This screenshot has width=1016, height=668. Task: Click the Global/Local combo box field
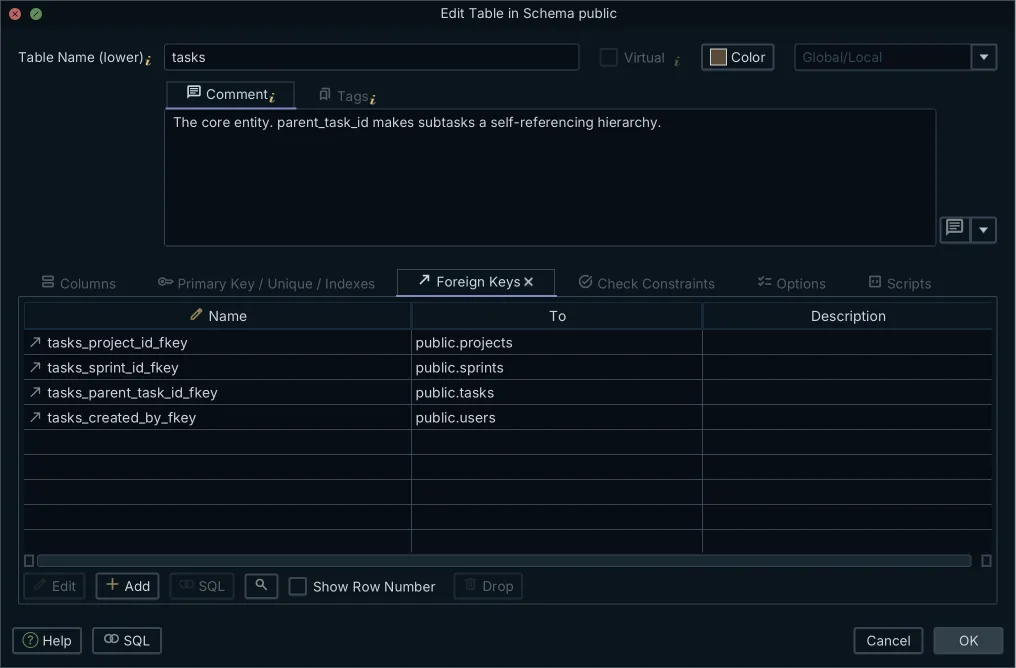[883, 57]
